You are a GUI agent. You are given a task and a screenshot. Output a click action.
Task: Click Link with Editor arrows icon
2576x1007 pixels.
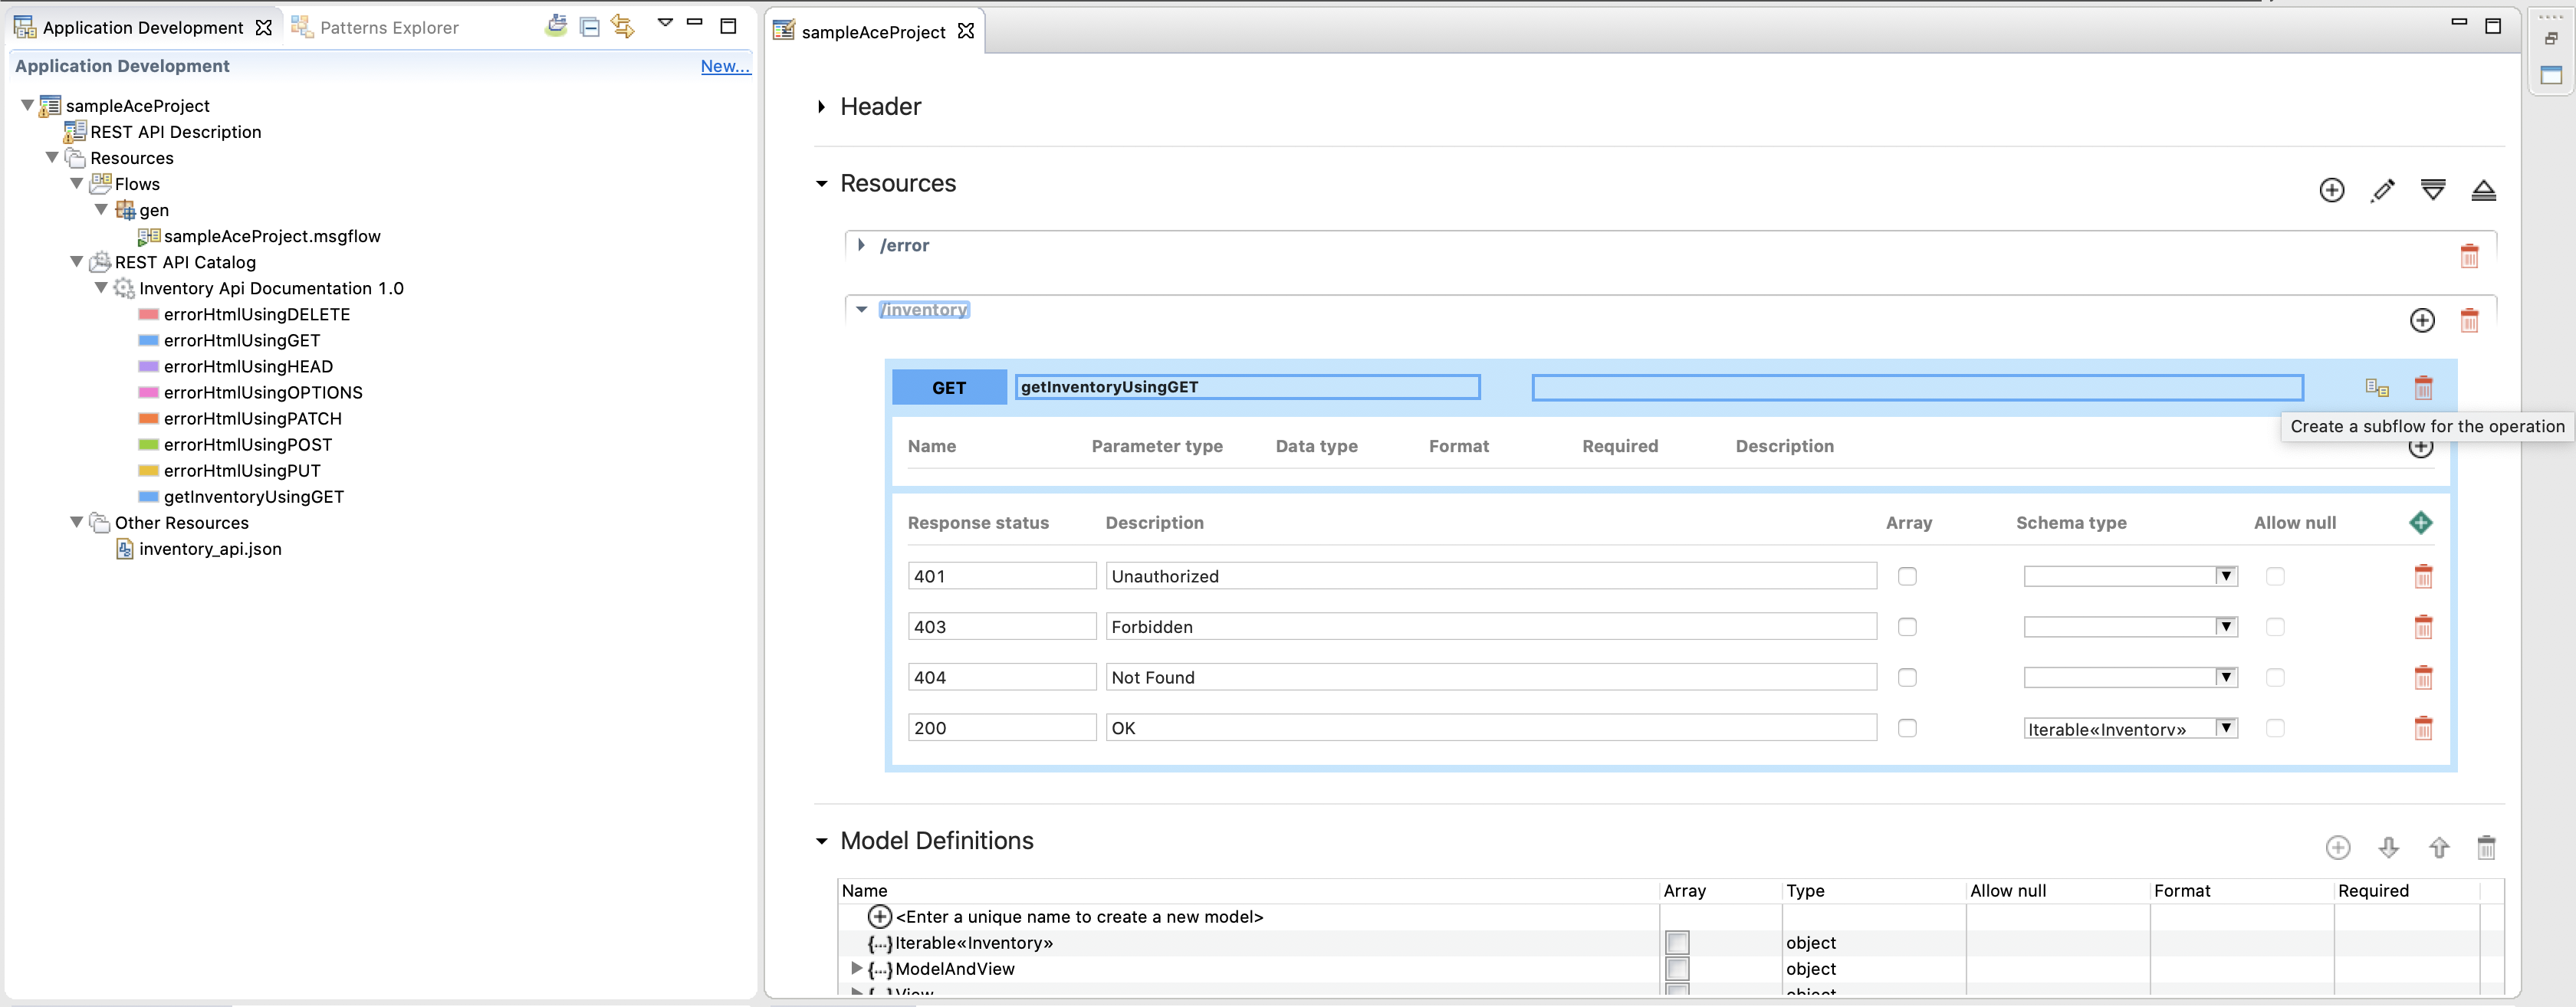623,27
